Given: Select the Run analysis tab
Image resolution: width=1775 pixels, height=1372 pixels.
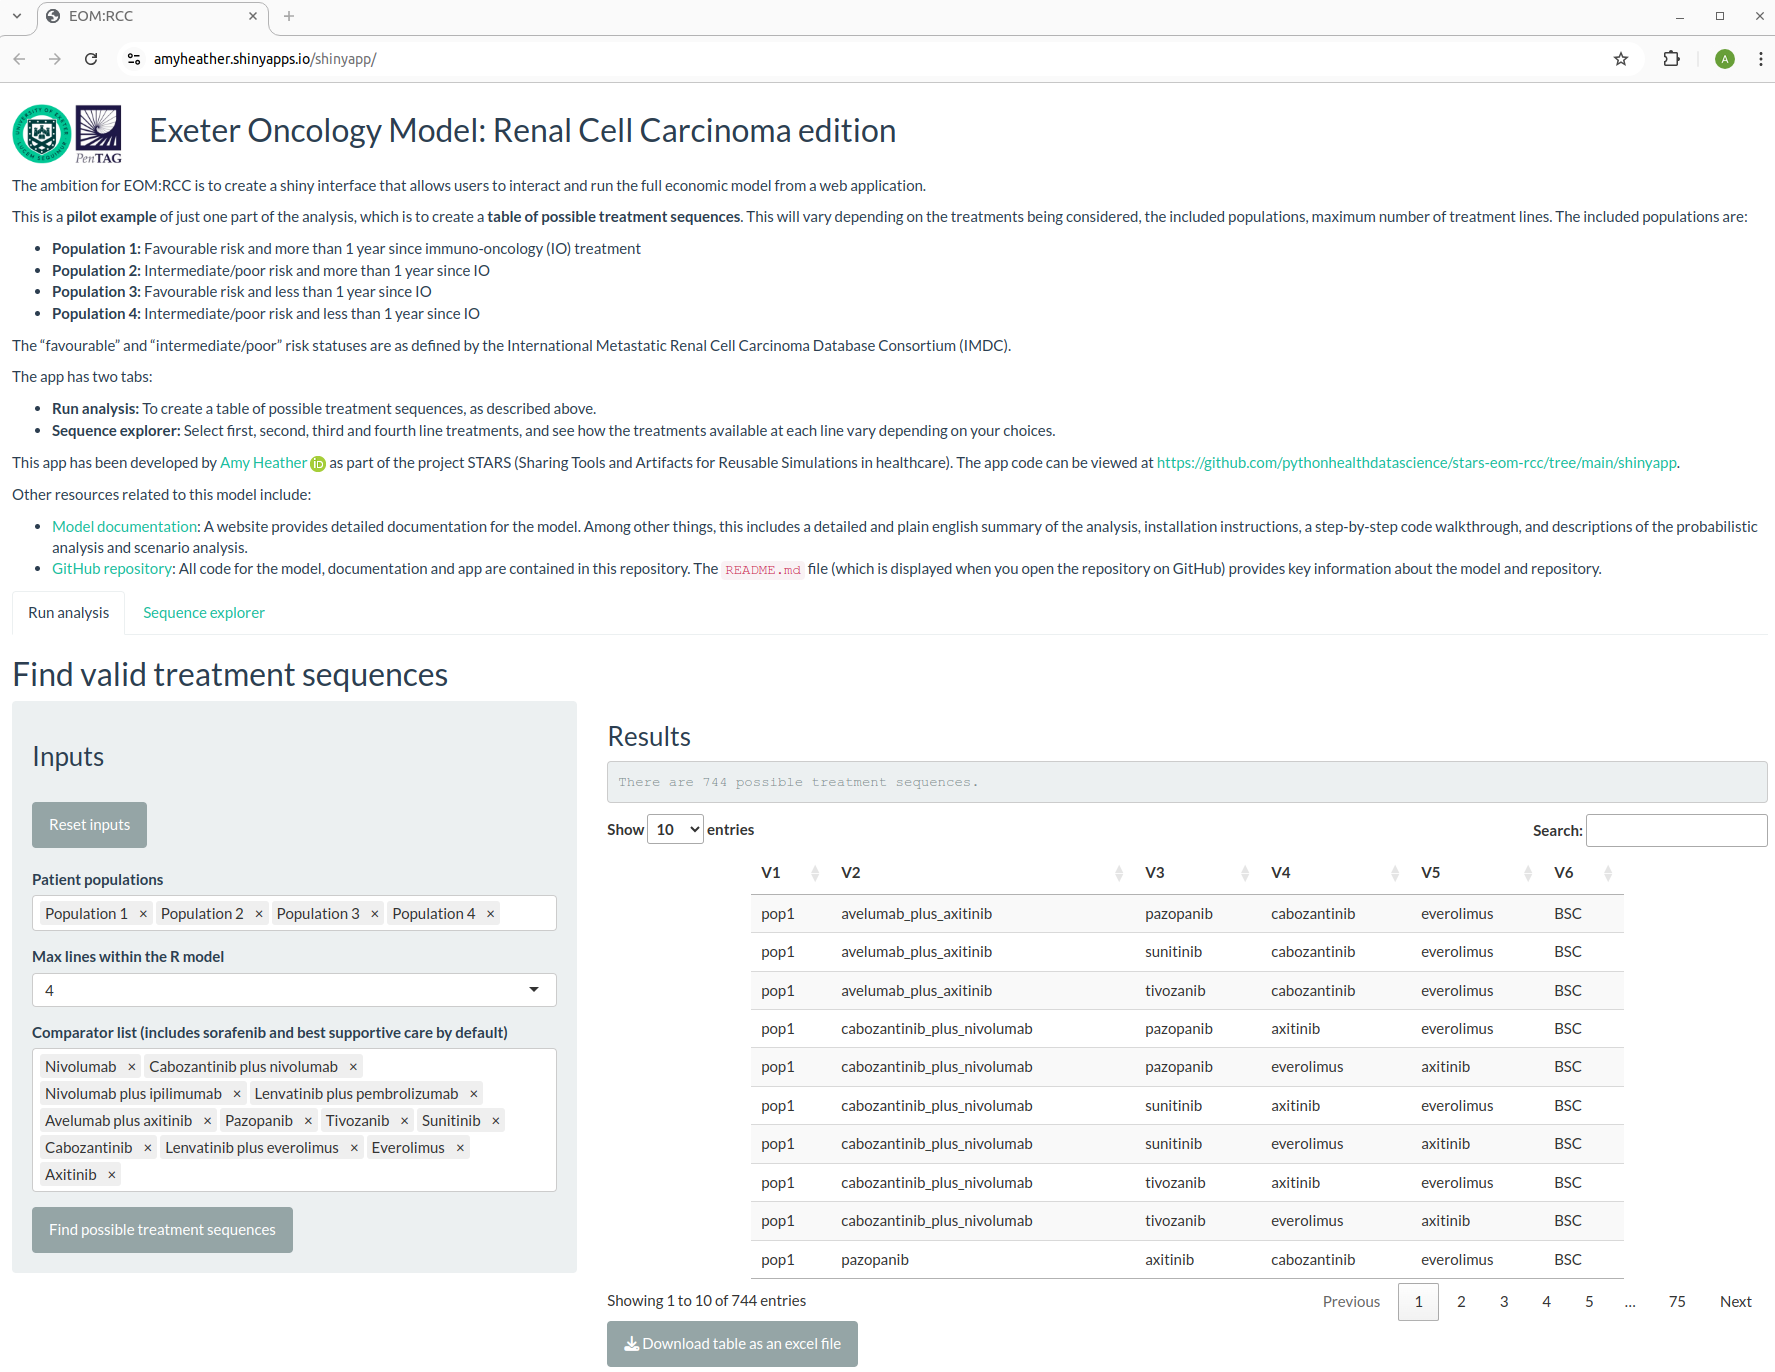Looking at the screenshot, I should coord(69,613).
